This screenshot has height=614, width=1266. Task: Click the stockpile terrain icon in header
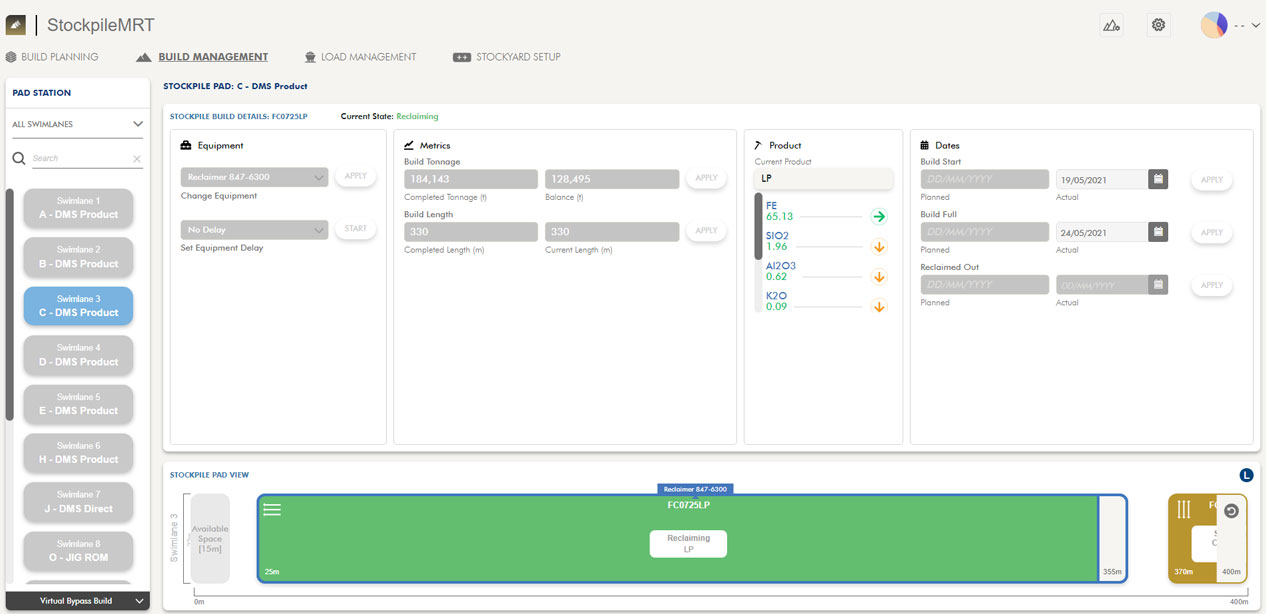tap(1111, 26)
